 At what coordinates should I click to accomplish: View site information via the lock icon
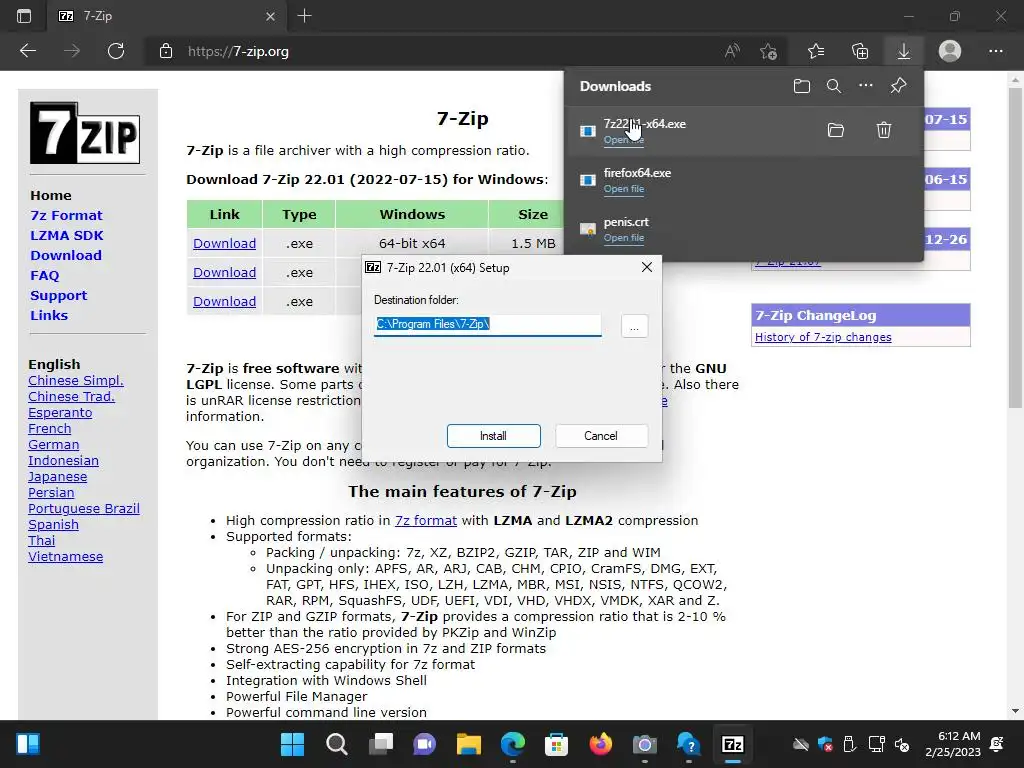(166, 51)
